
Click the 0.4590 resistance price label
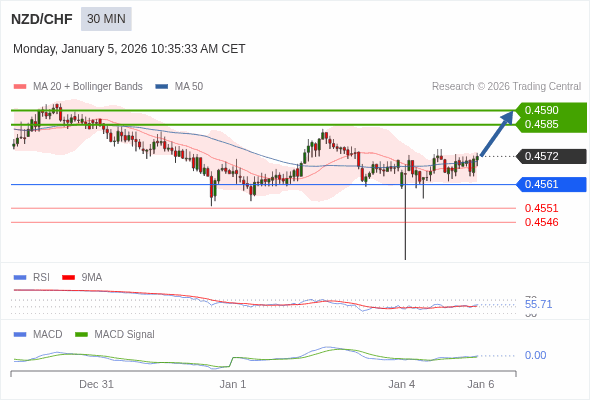tap(541, 110)
